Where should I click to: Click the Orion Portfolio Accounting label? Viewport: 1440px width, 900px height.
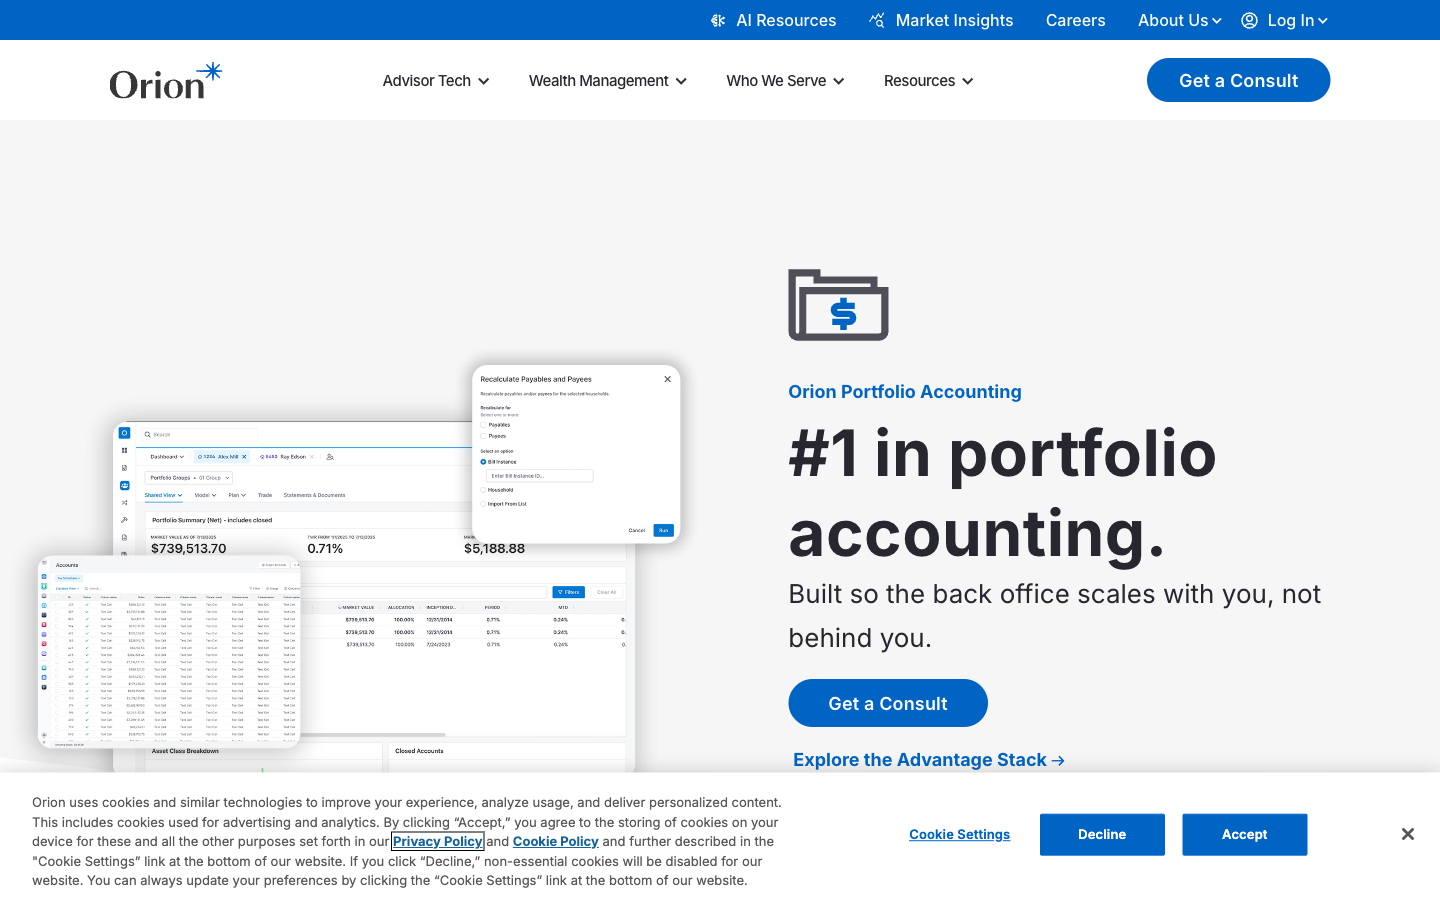coord(905,392)
